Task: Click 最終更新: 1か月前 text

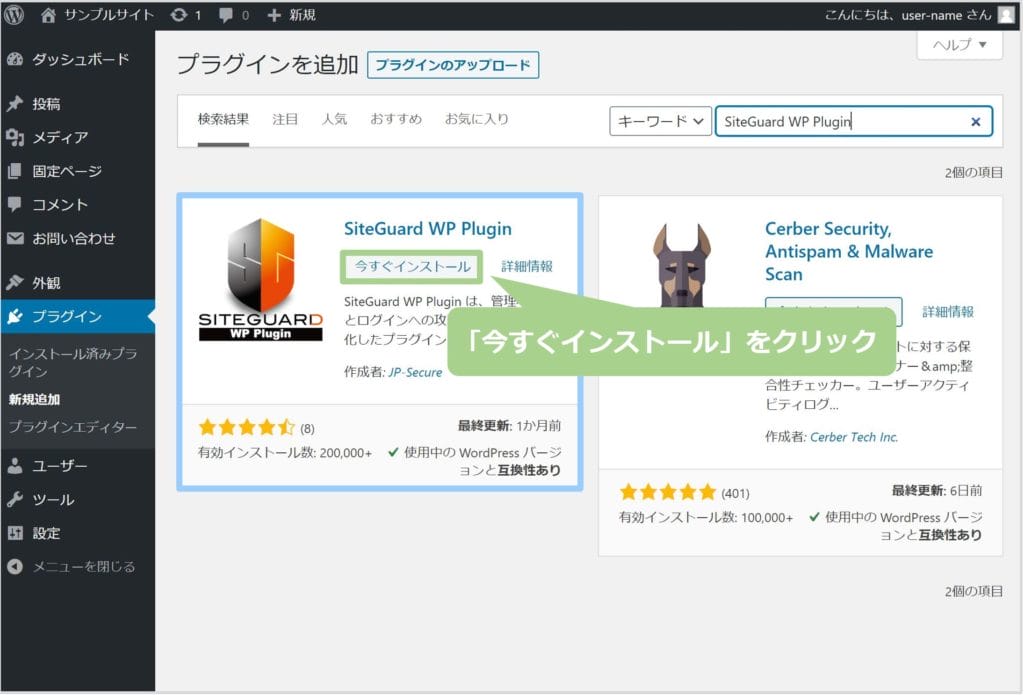Action: (509, 426)
